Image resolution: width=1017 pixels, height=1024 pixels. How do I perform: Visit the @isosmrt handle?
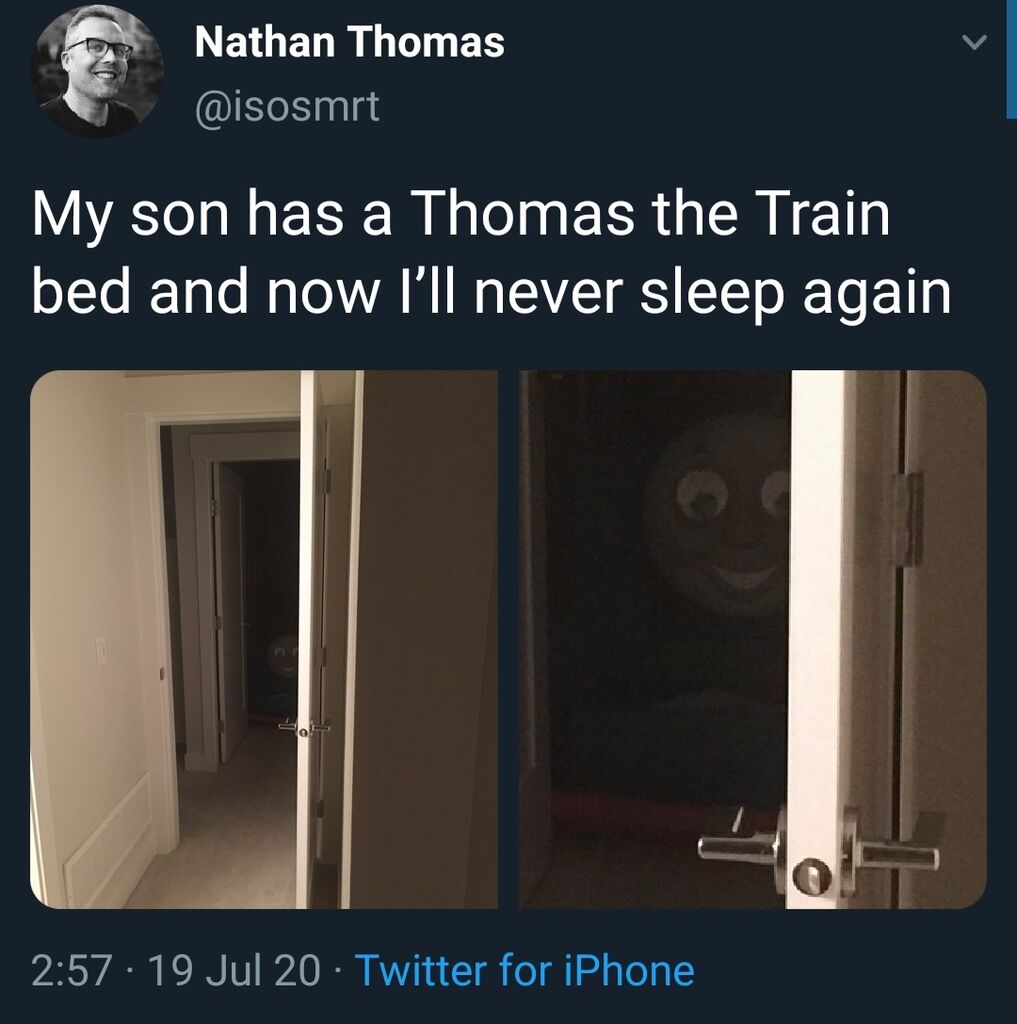(287, 106)
